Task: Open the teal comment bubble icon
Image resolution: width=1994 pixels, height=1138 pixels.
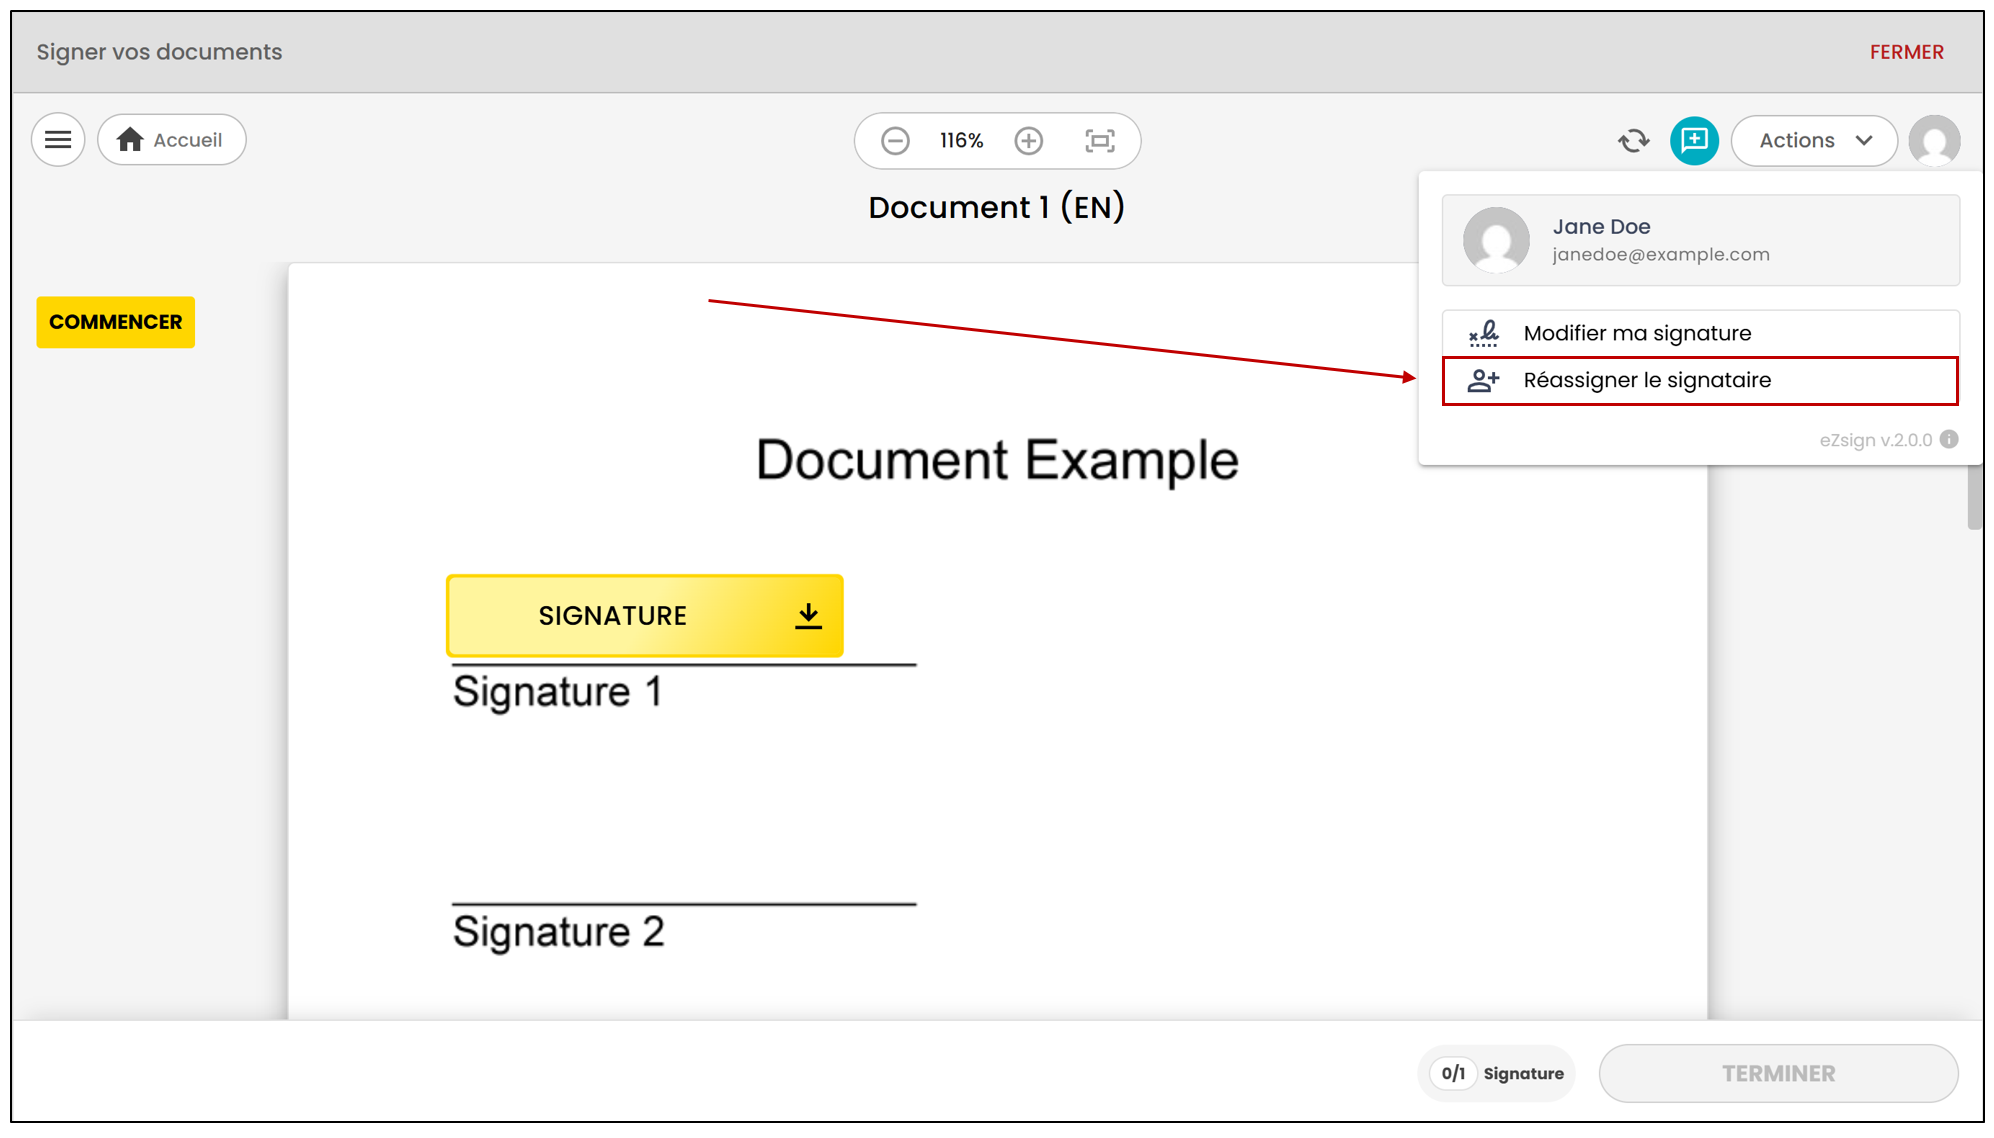Action: [1694, 140]
